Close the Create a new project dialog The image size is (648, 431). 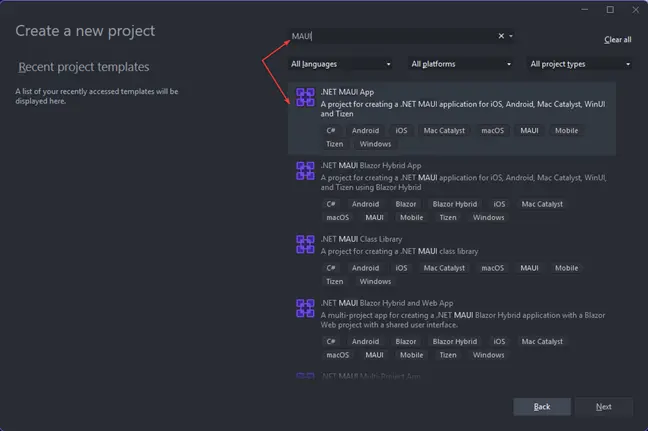coord(636,10)
